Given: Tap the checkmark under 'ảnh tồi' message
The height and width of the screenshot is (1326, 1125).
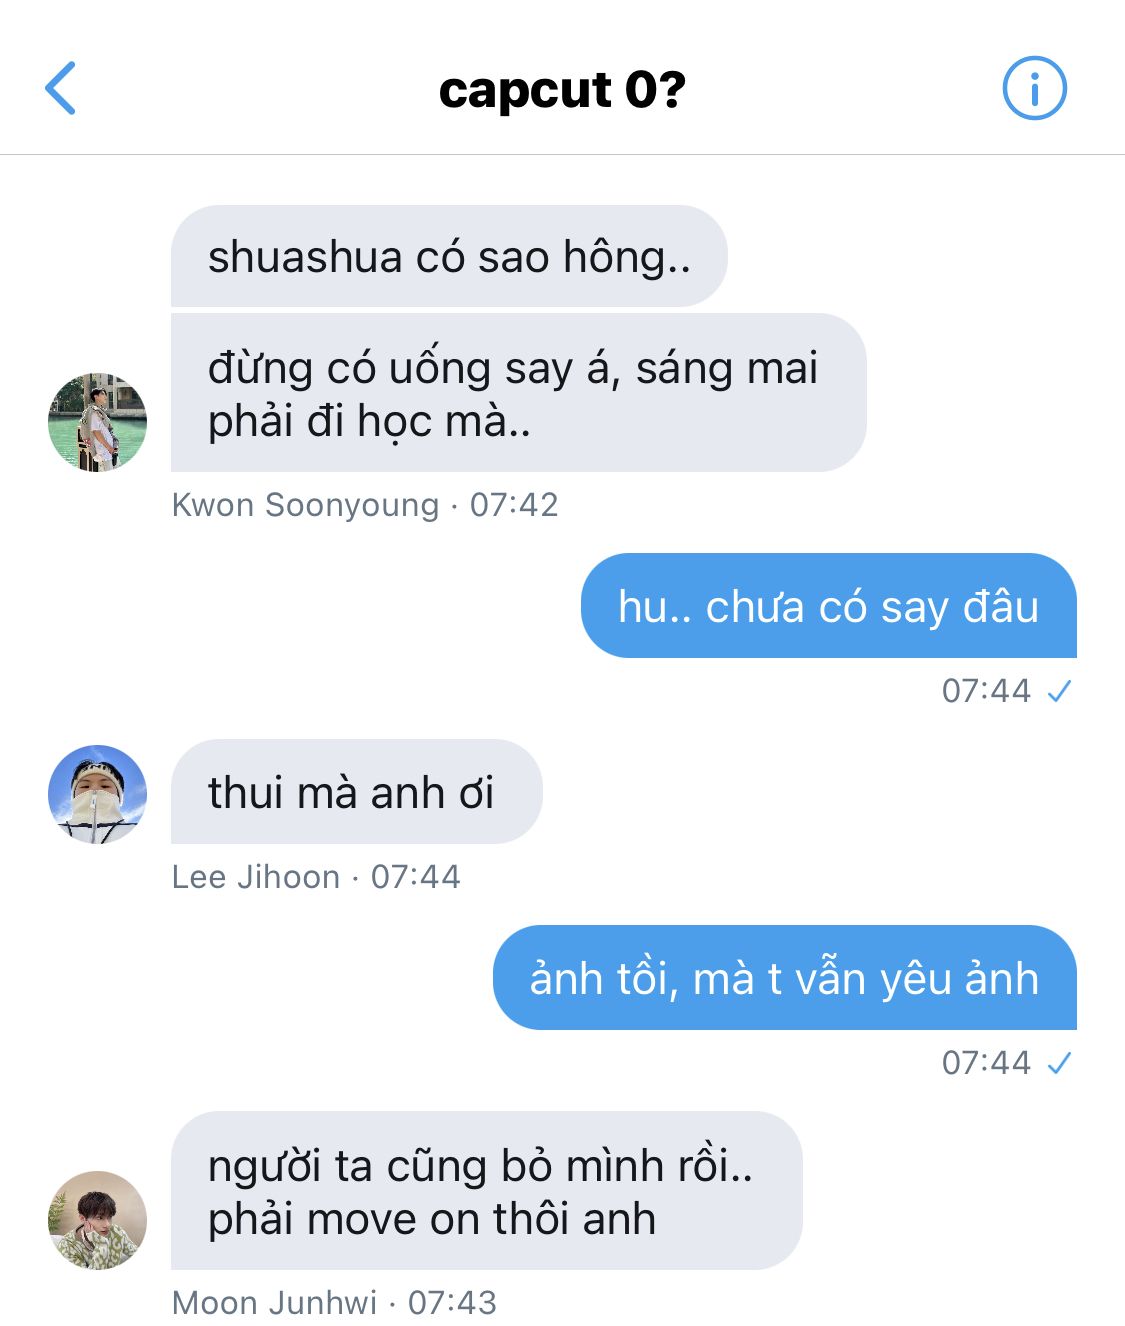Looking at the screenshot, I should (1059, 1063).
